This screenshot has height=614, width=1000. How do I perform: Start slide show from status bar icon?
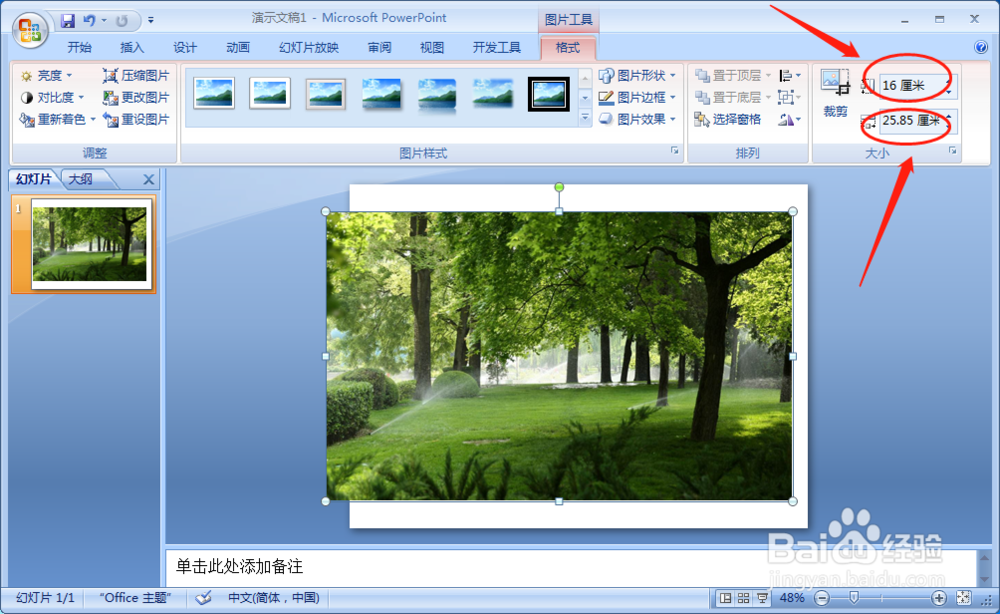pos(761,598)
